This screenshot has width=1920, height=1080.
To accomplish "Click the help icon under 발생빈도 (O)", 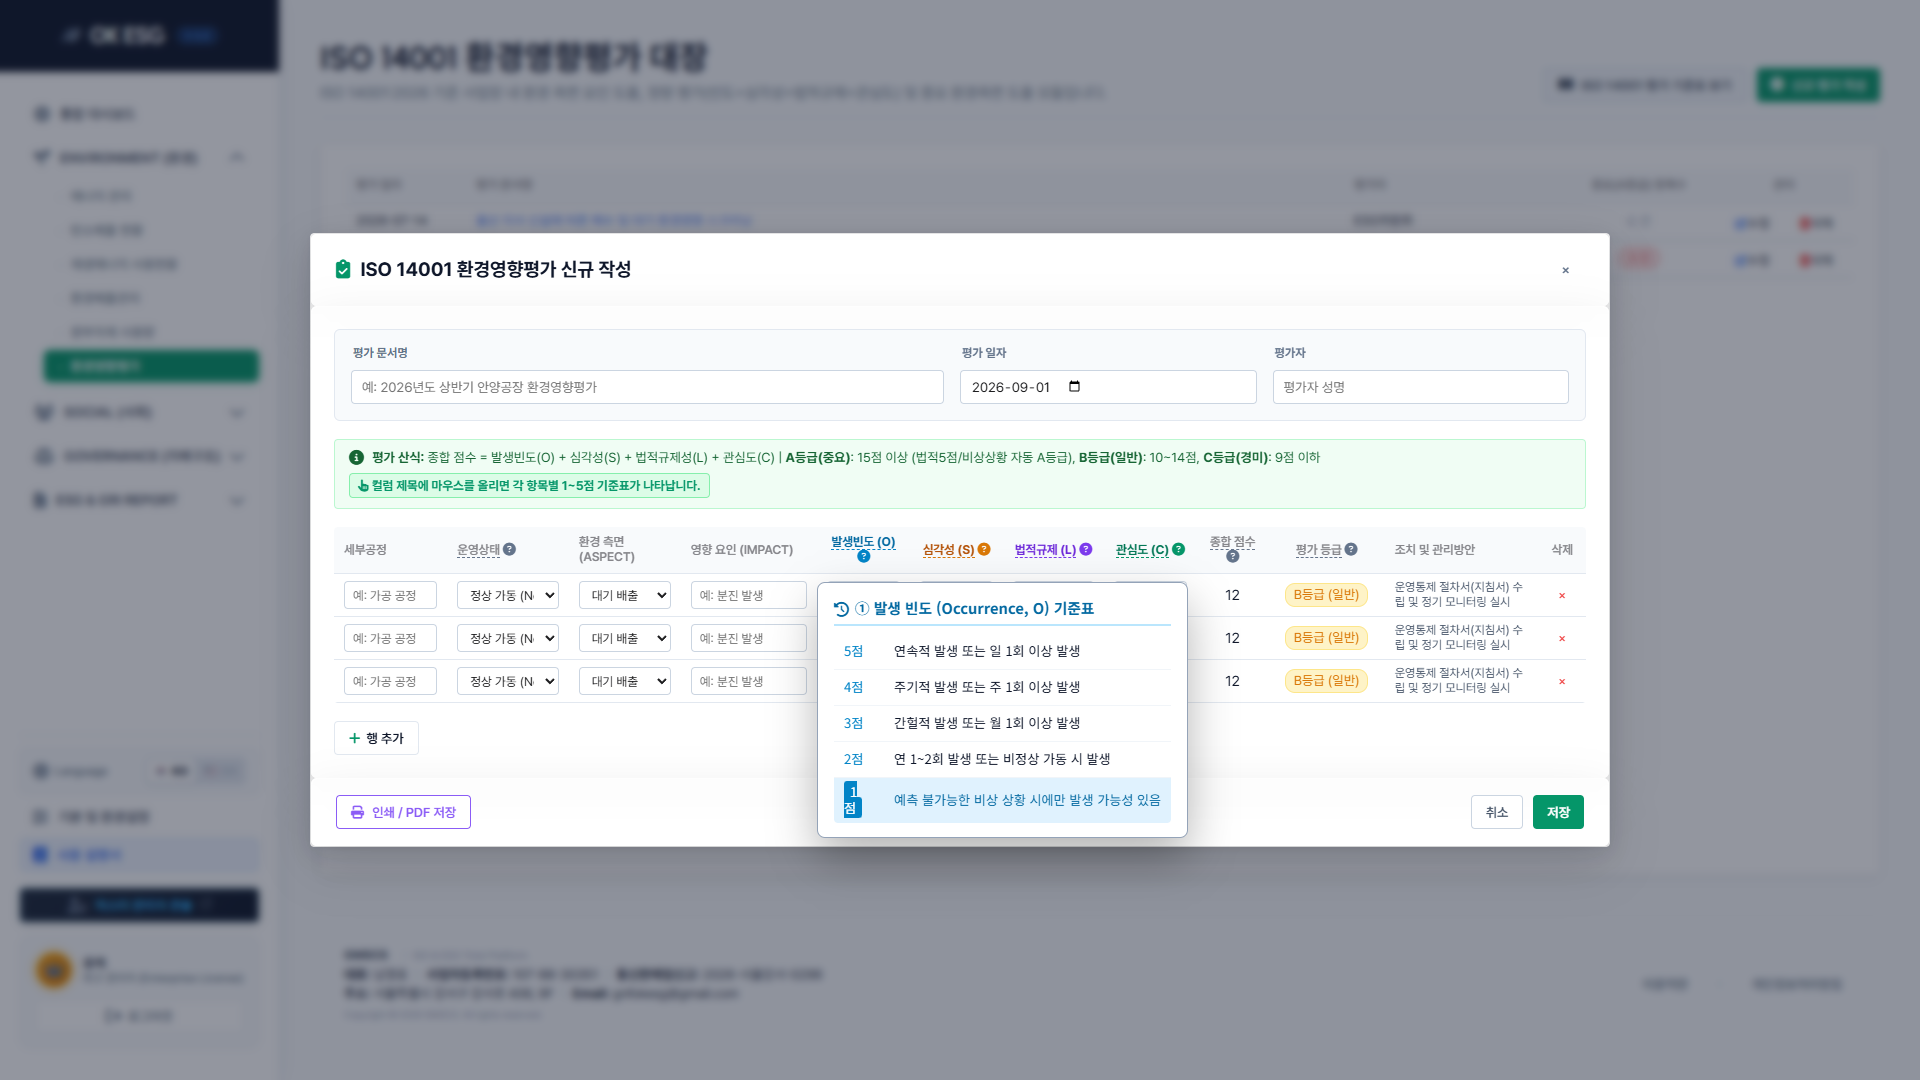I will 863,556.
